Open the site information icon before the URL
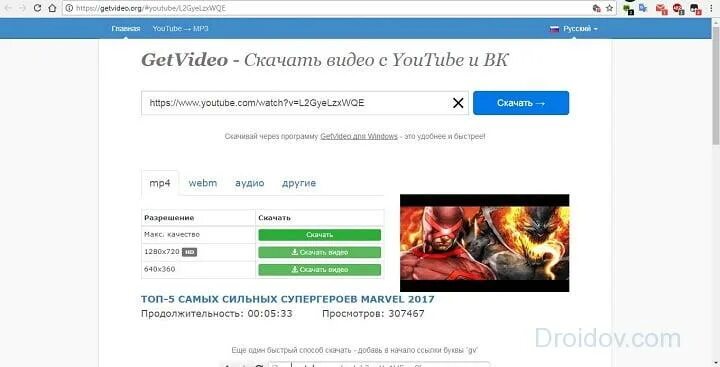 69,8
